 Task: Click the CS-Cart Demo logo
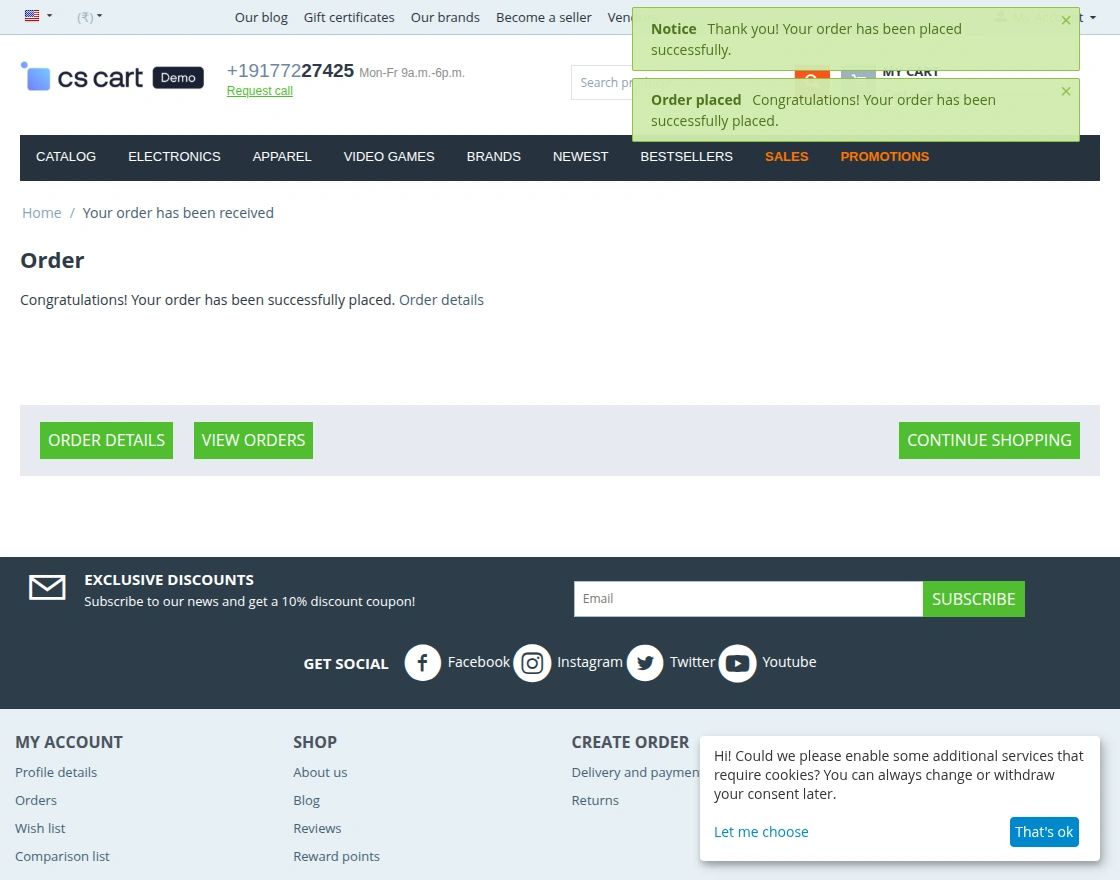(112, 77)
